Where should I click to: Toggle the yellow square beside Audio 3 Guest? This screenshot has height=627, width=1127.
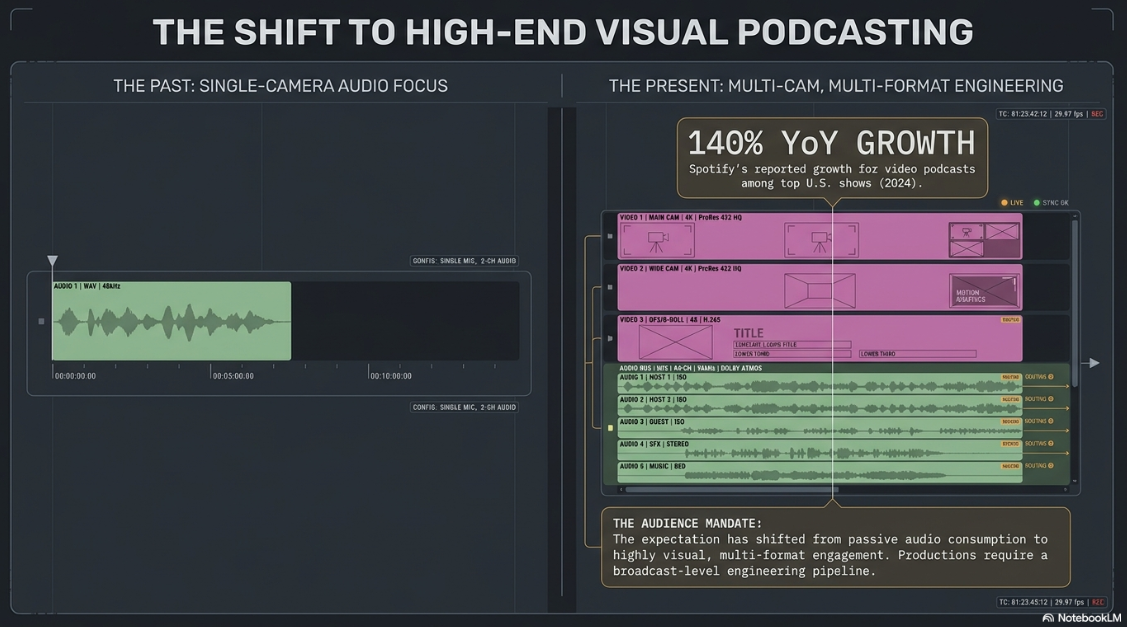click(x=610, y=428)
